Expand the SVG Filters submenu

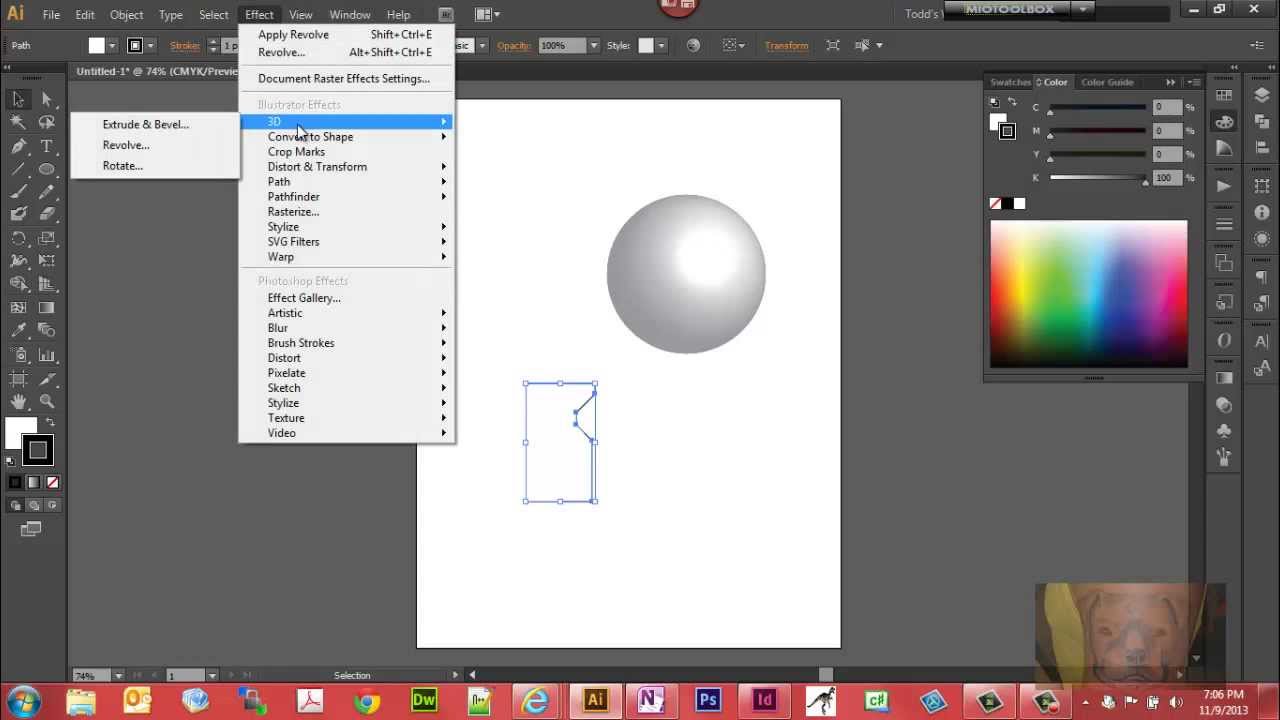[x=346, y=242]
